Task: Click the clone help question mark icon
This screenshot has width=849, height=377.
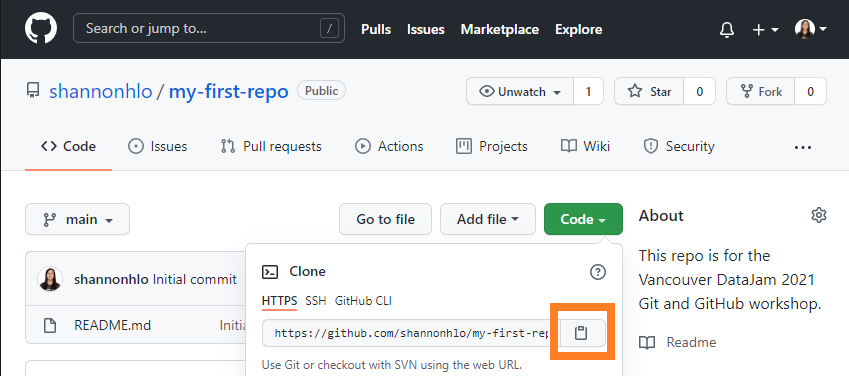Action: coord(597,272)
